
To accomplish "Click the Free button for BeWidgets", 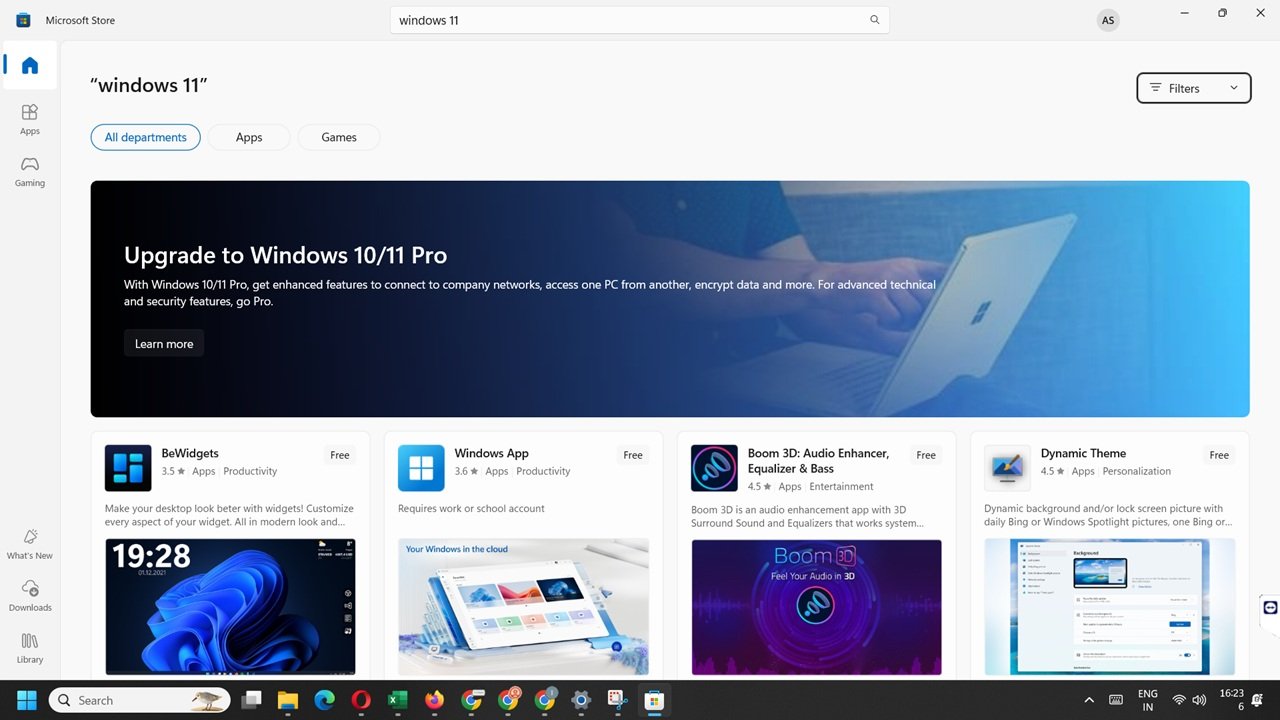I will click(340, 455).
